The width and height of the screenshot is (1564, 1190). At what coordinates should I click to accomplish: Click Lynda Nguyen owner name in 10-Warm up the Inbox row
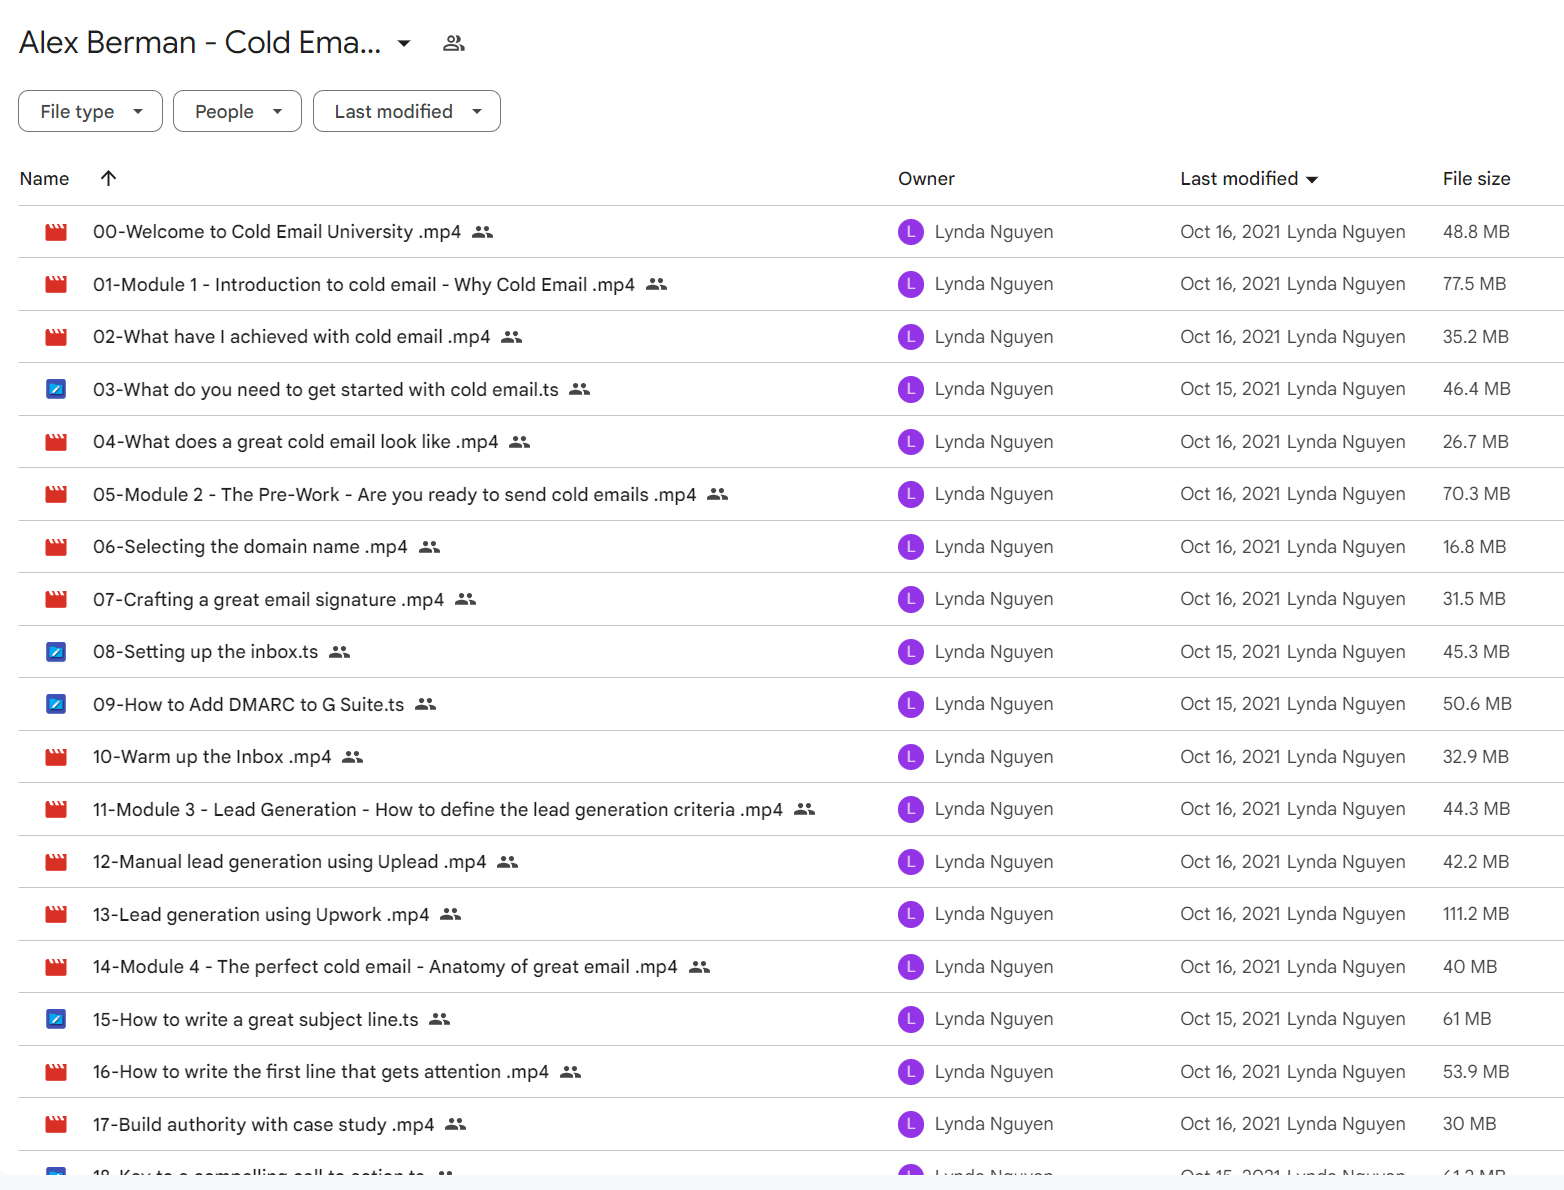993,757
